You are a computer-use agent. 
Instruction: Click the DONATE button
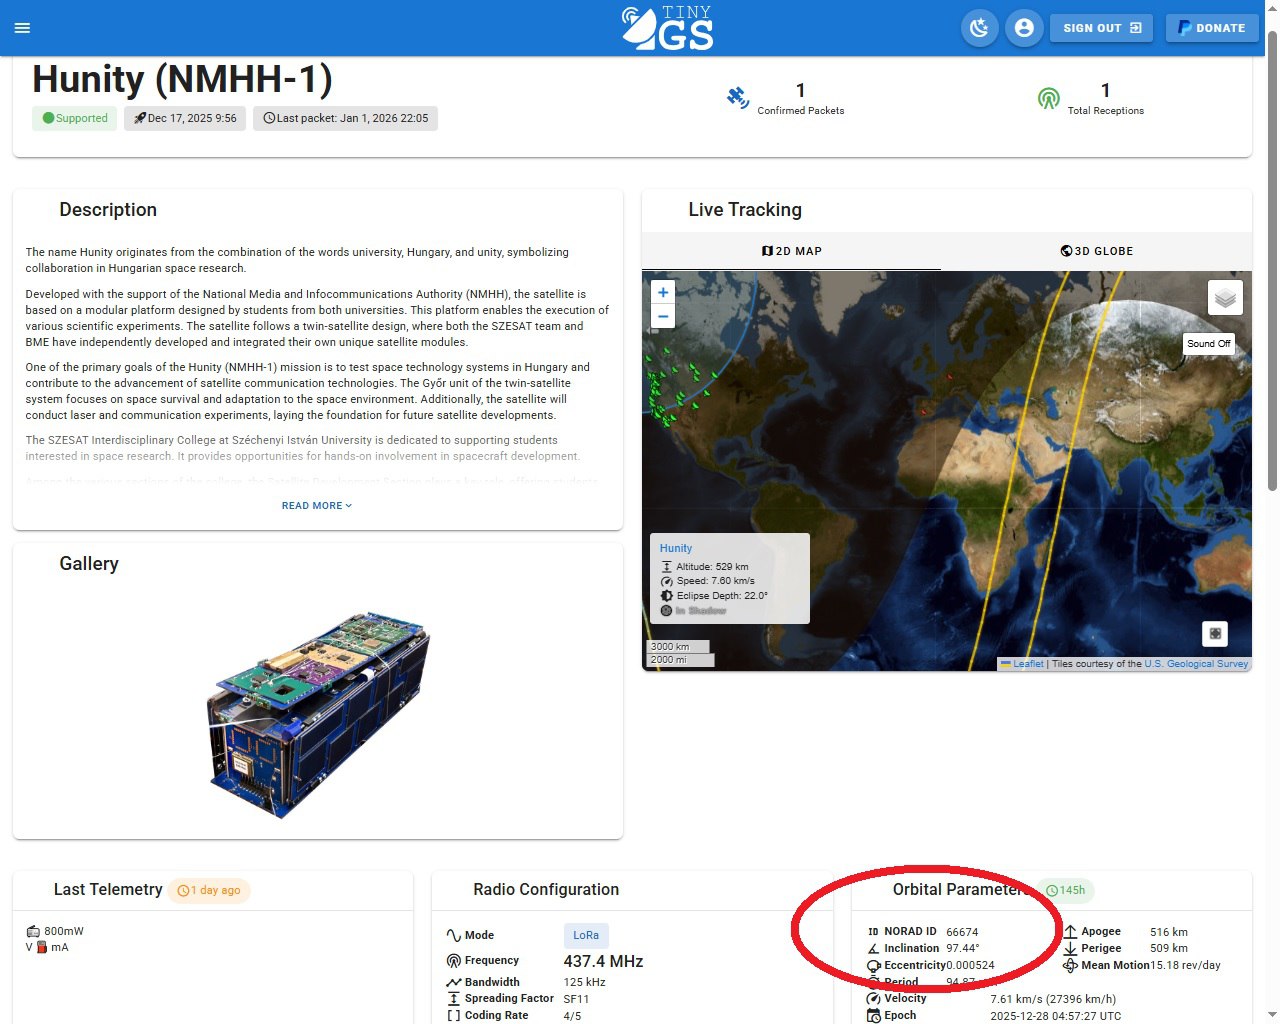coord(1211,28)
